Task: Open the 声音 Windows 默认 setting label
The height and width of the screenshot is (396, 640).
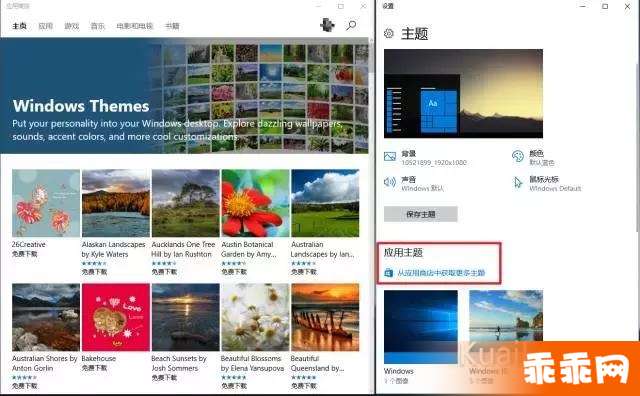Action: 422,184
